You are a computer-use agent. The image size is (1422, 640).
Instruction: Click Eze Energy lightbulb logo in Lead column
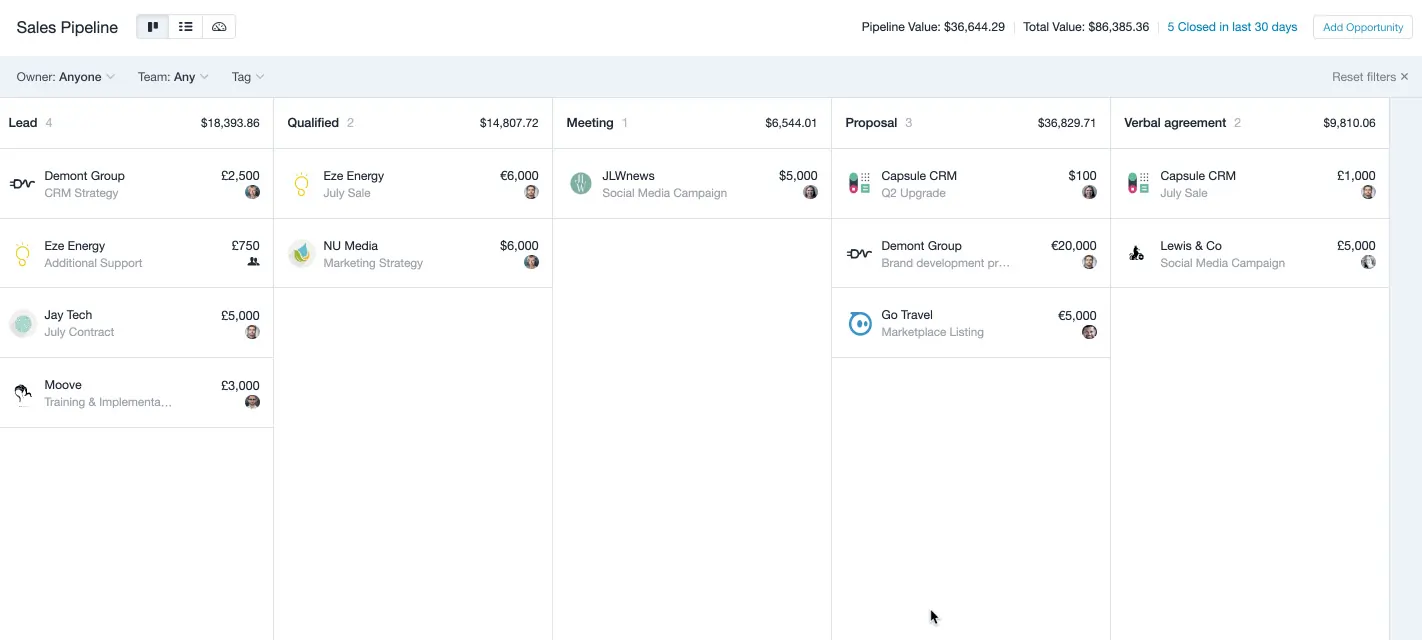22,254
